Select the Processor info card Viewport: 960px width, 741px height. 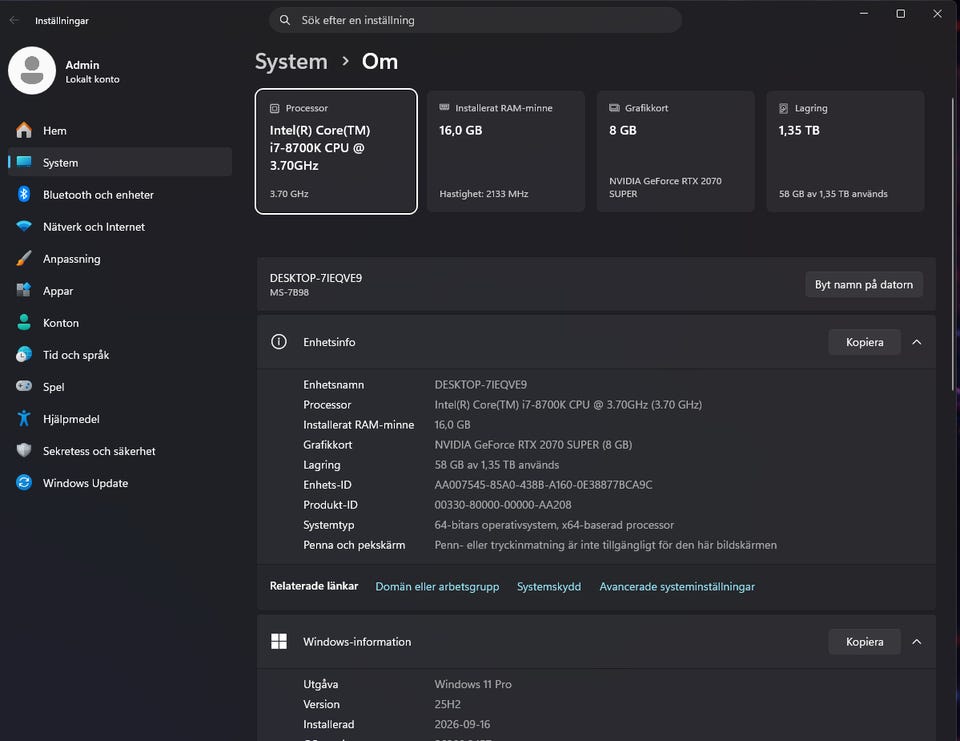click(336, 151)
